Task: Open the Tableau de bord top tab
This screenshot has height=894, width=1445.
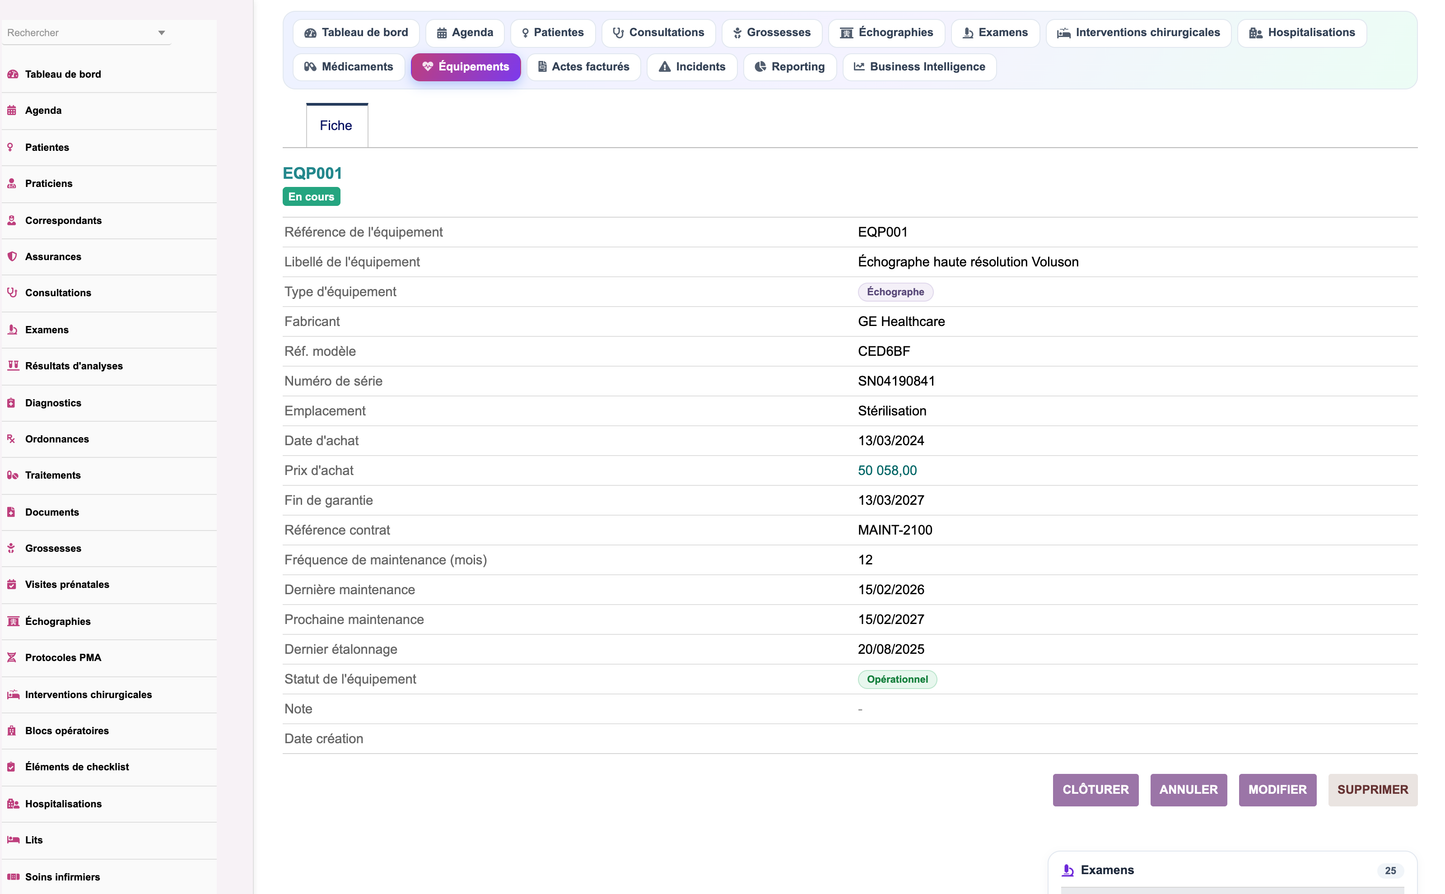Action: point(356,33)
